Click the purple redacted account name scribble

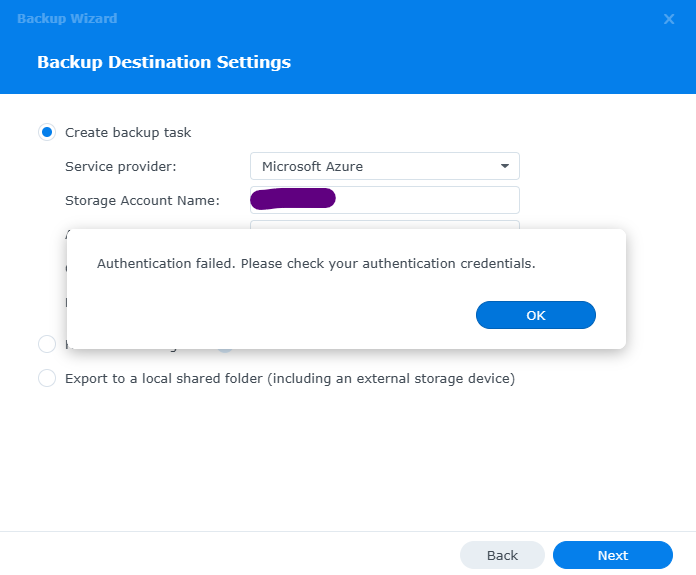(292, 199)
